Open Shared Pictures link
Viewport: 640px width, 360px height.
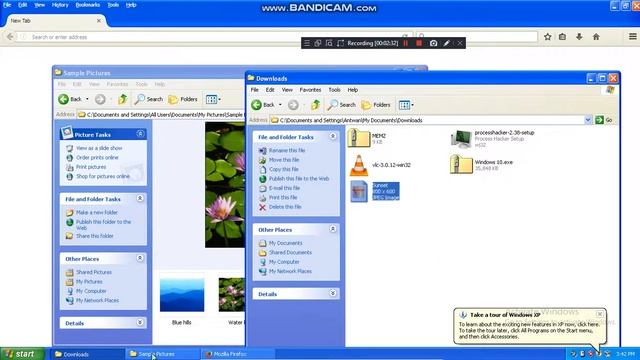(x=94, y=272)
